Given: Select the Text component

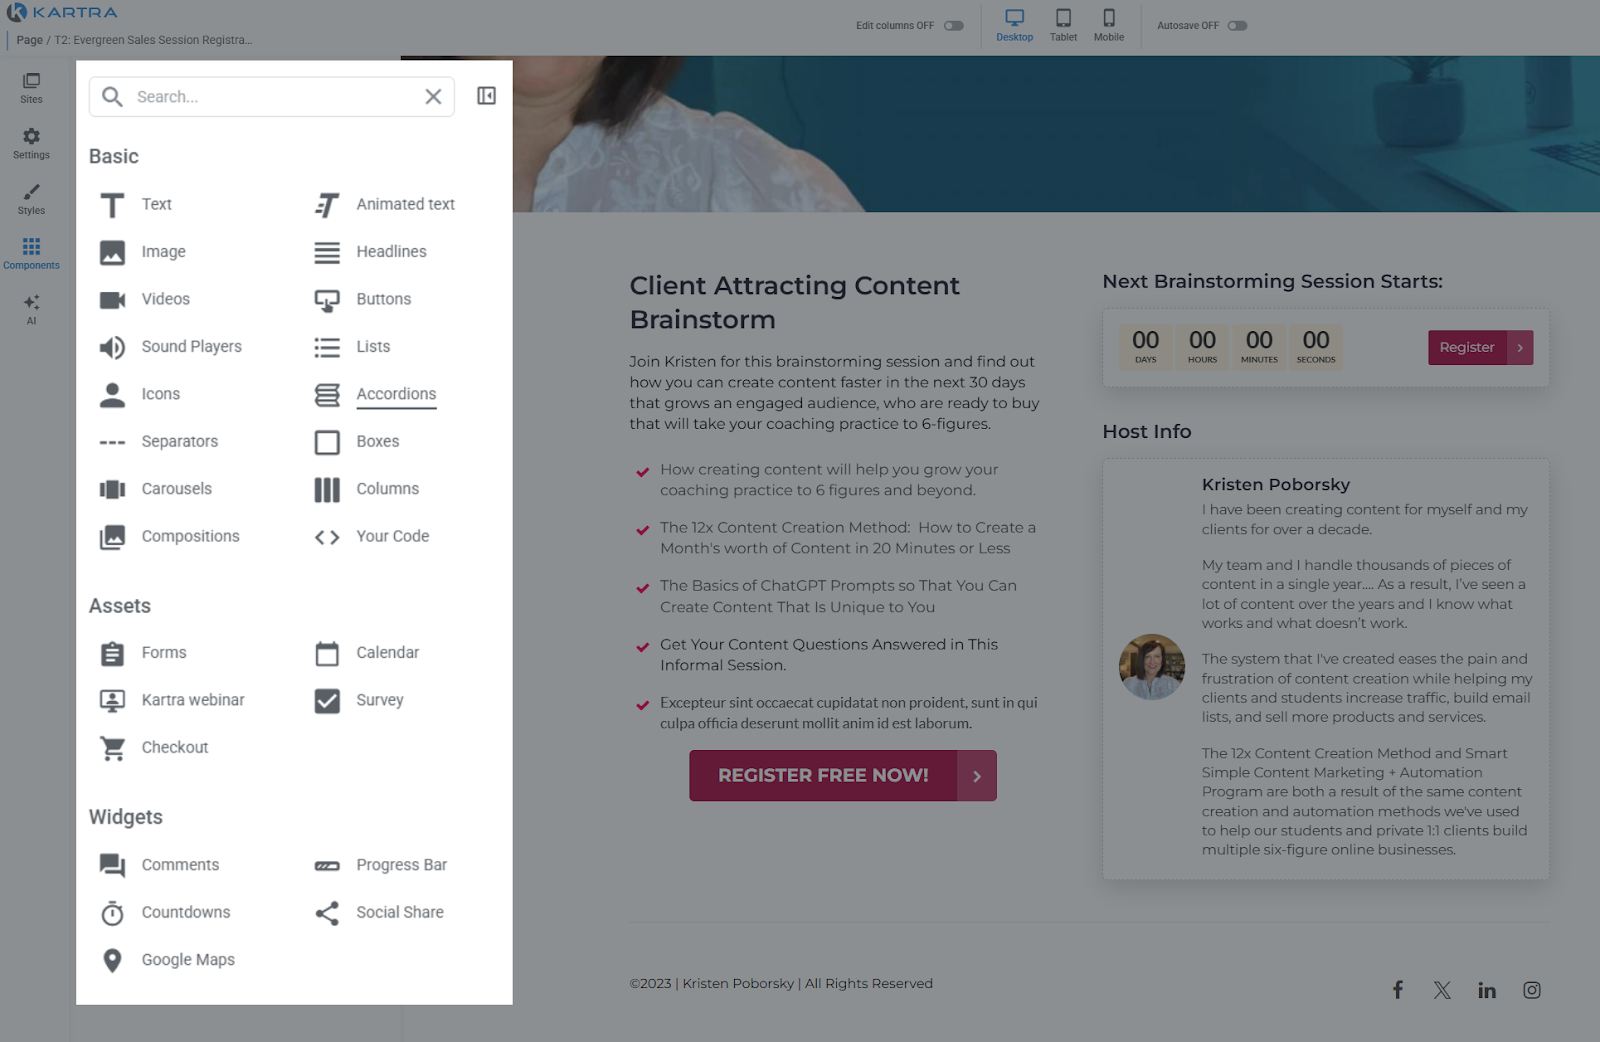Looking at the screenshot, I should [136, 204].
